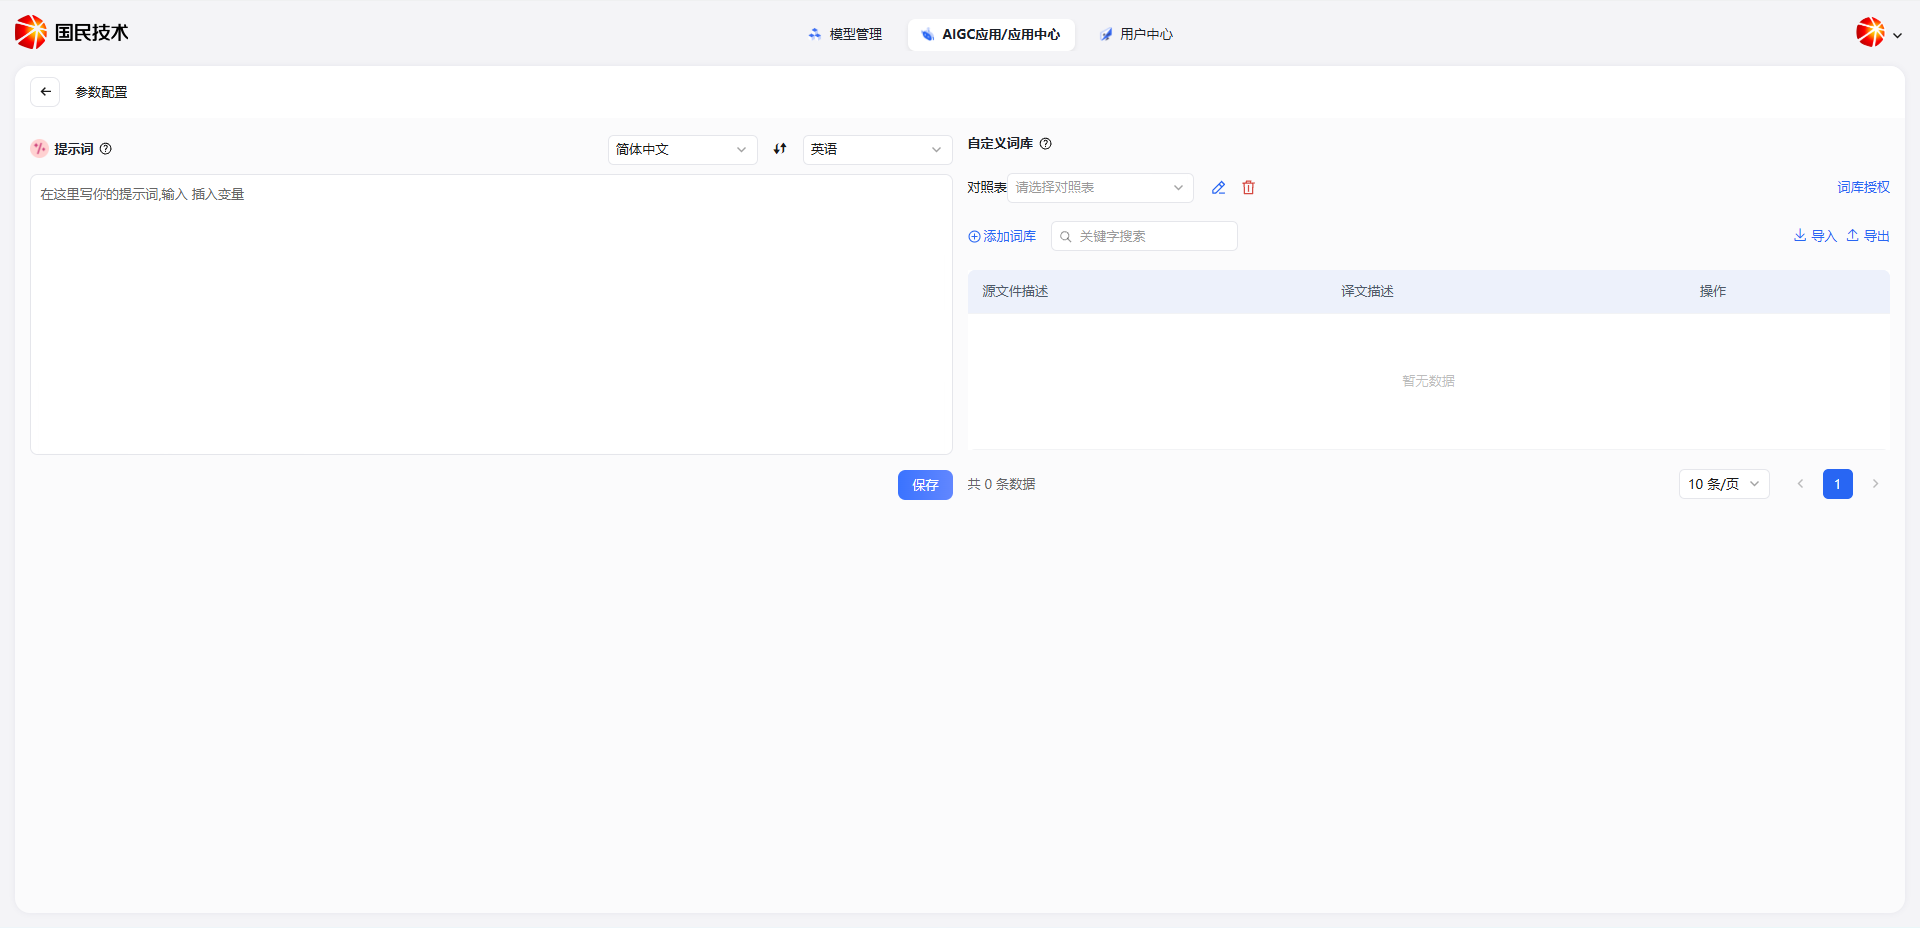The width and height of the screenshot is (1920, 928).
Task: Open the user avatar menu
Action: coord(1879,33)
